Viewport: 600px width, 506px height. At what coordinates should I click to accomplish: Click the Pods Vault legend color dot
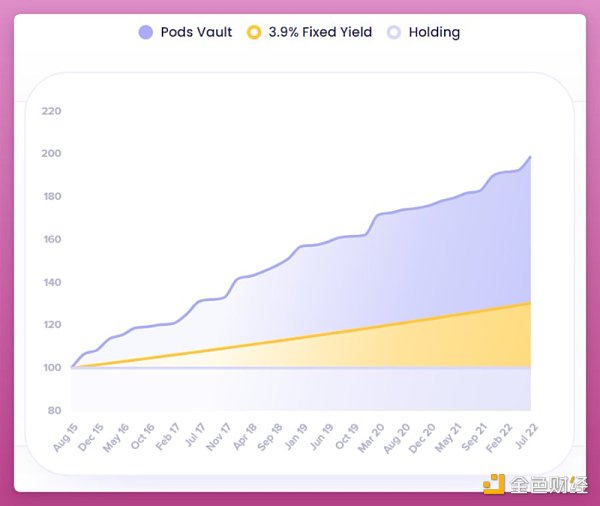[146, 32]
